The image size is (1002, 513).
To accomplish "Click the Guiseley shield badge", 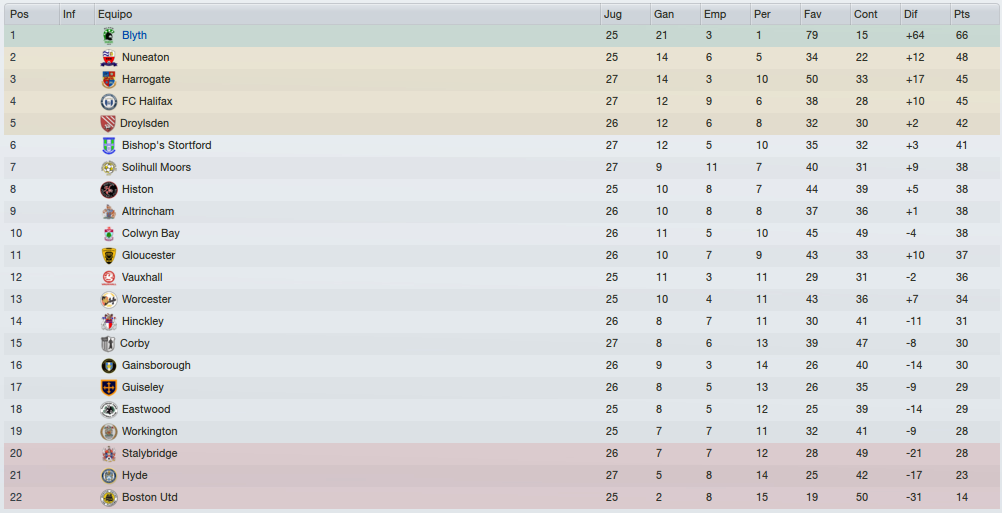I will point(109,387).
